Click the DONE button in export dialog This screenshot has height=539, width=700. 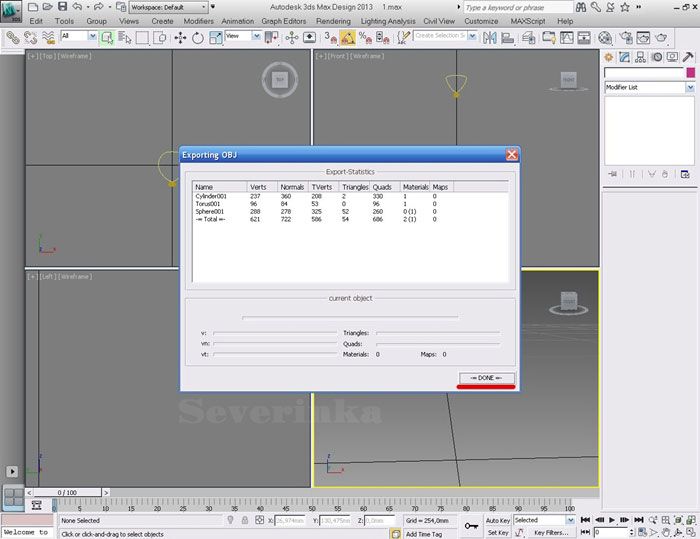coord(486,378)
